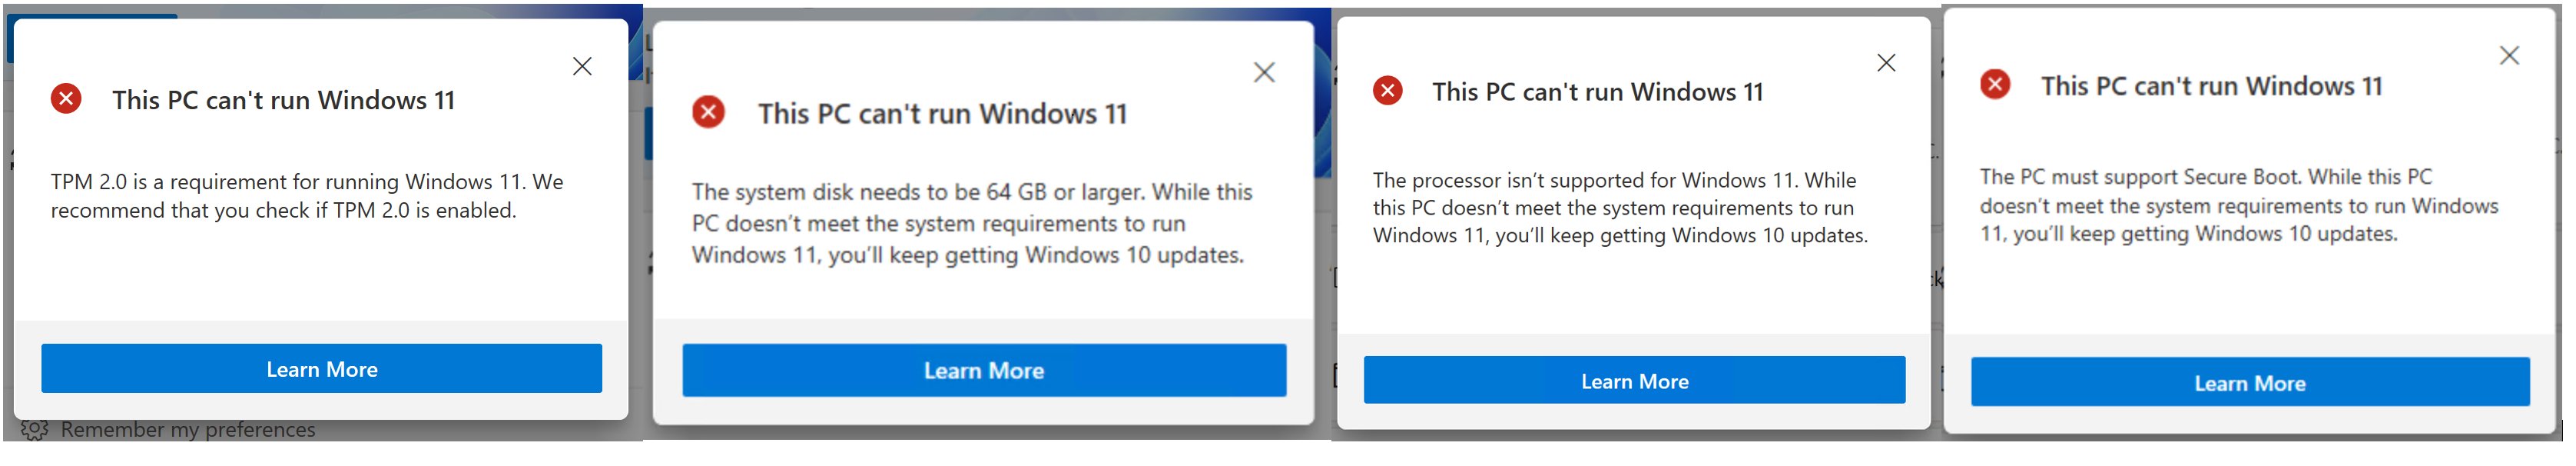Open Learn More in the processor dialog
The width and height of the screenshot is (2576, 466).
1634,381
